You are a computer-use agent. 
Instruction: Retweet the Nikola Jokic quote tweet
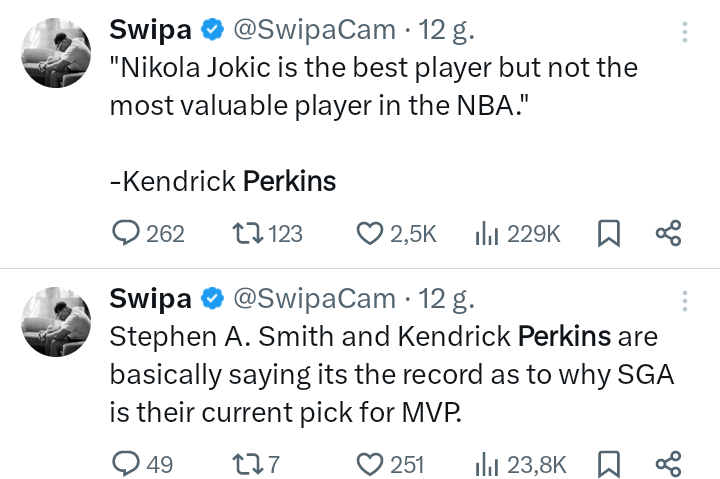click(x=243, y=234)
